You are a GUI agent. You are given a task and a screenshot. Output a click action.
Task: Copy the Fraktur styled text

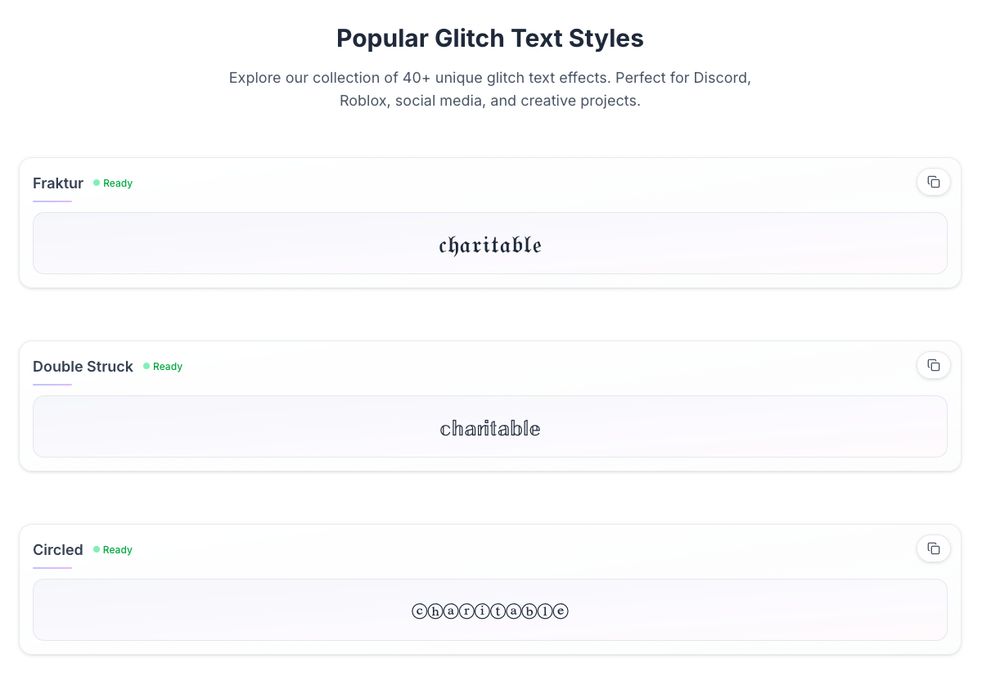pos(933,182)
